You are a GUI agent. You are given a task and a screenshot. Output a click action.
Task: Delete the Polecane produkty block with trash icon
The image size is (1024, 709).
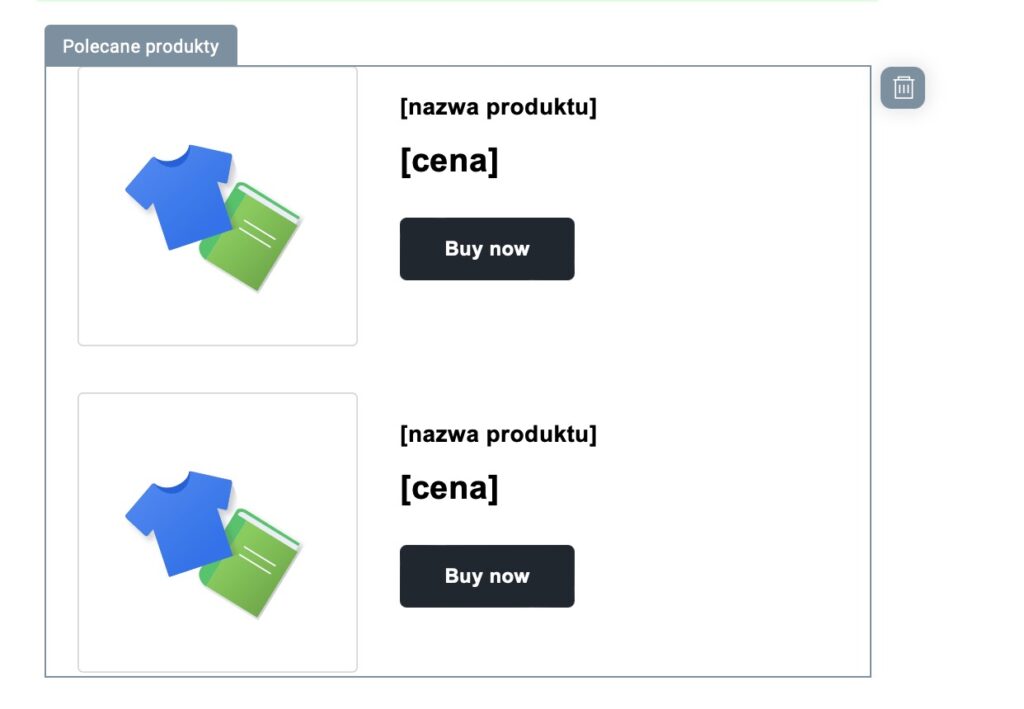903,87
